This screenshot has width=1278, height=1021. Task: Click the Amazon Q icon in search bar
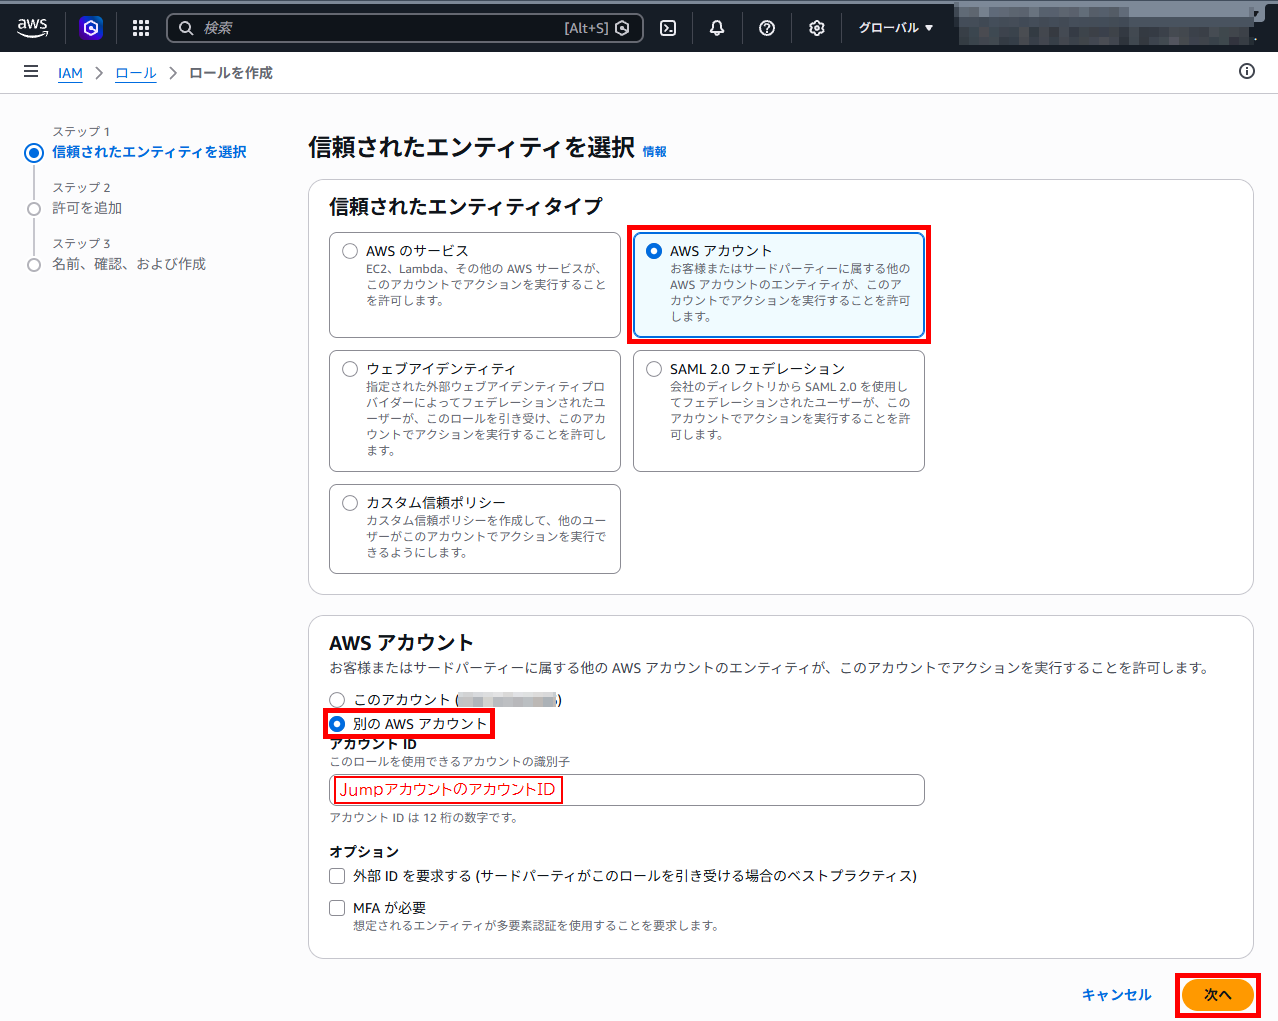[x=622, y=28]
